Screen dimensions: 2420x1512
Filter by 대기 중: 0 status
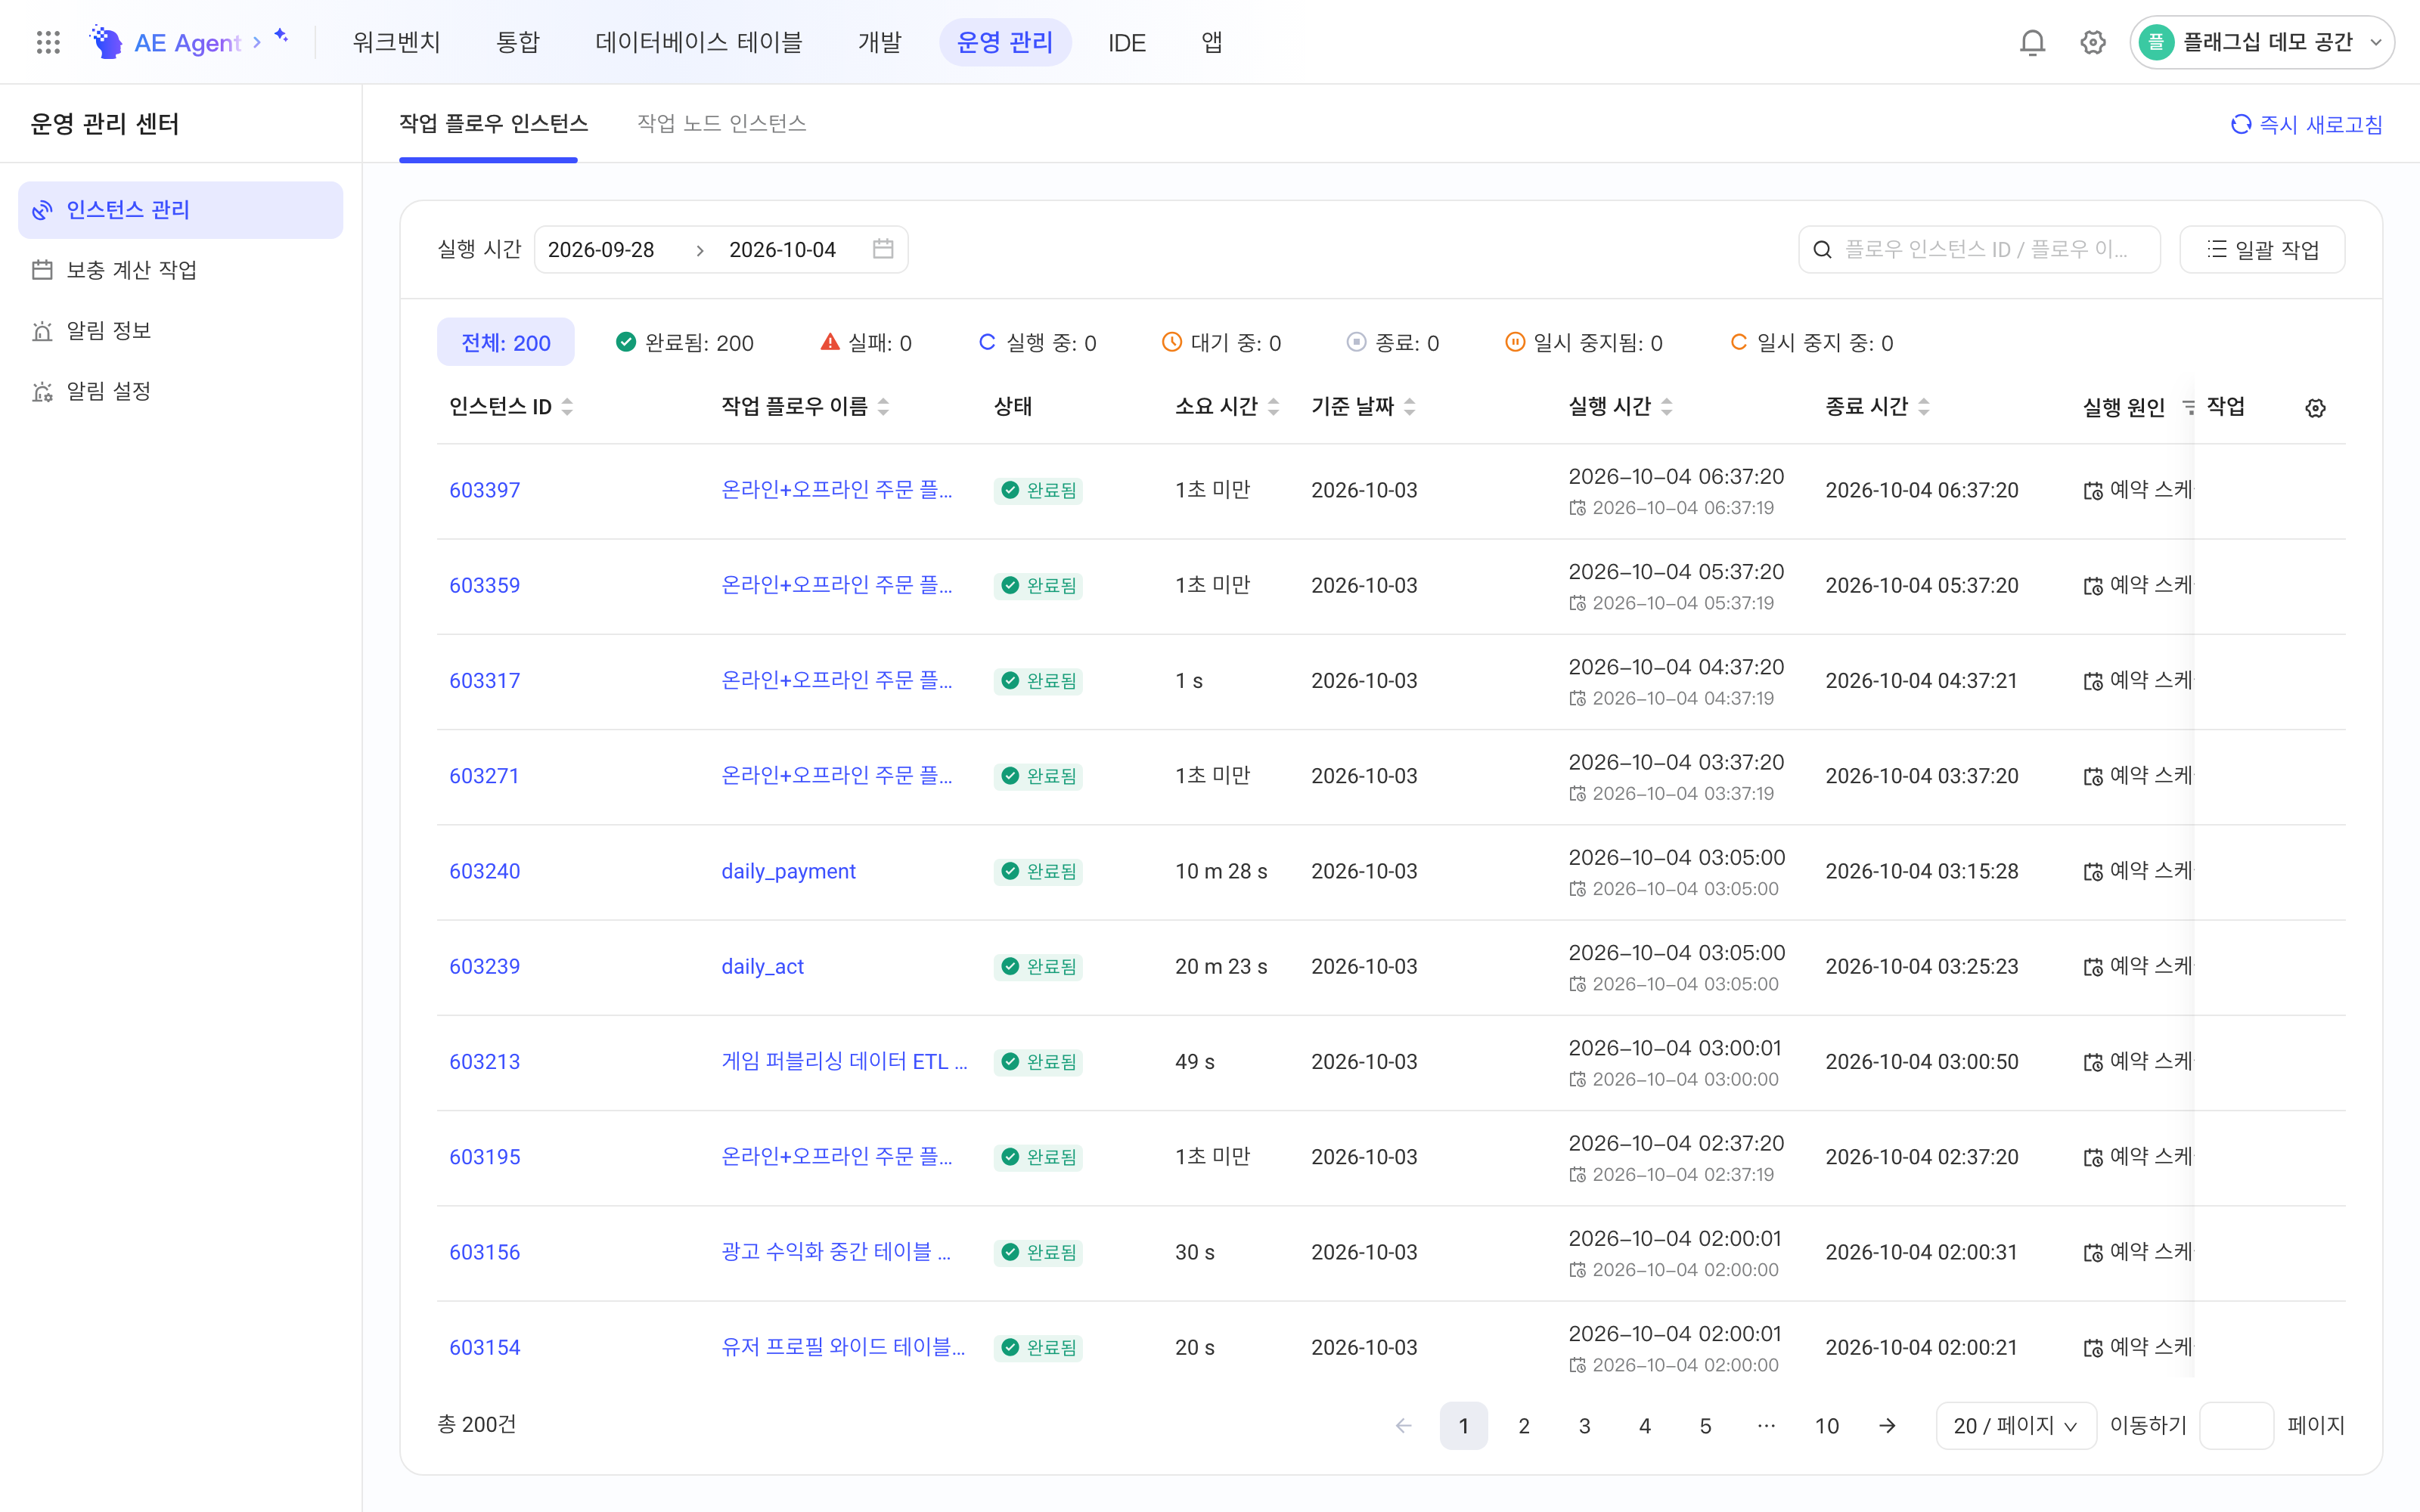tap(1221, 342)
